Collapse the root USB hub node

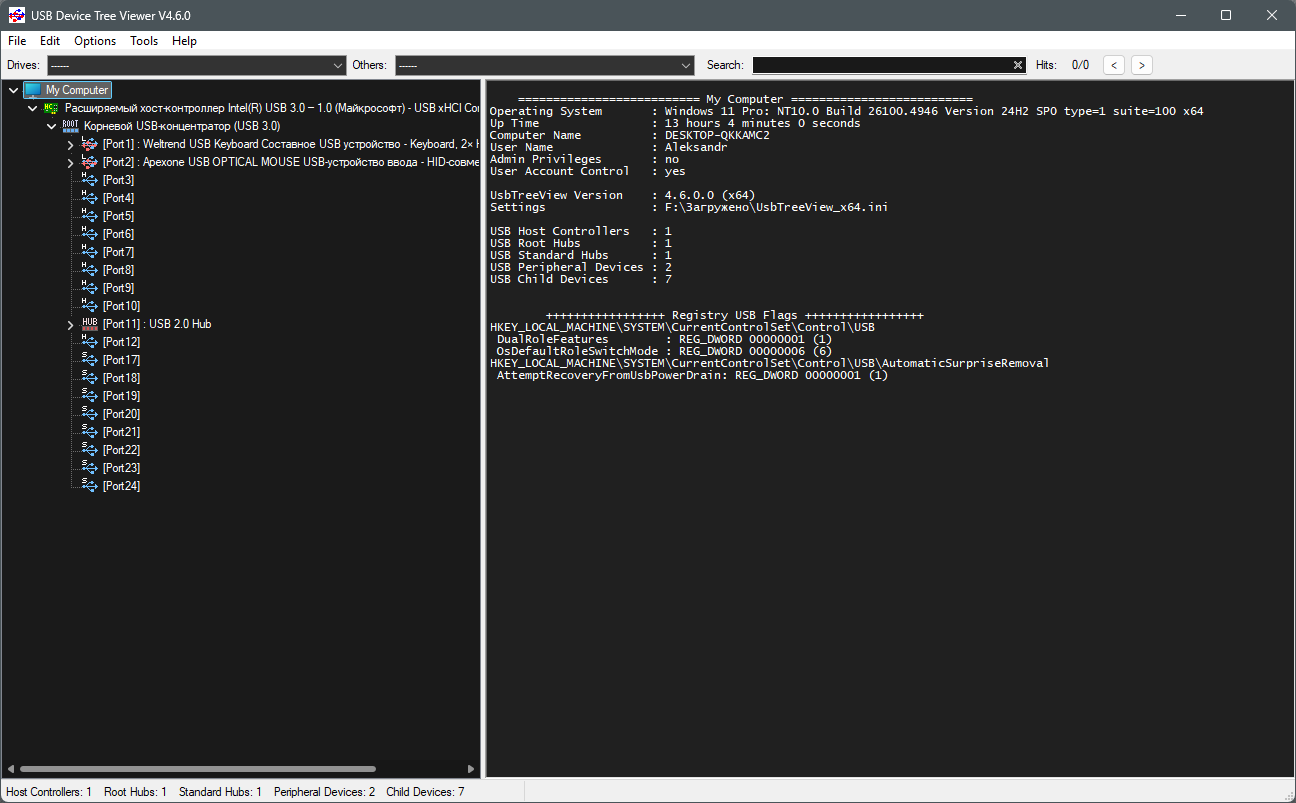pos(51,126)
